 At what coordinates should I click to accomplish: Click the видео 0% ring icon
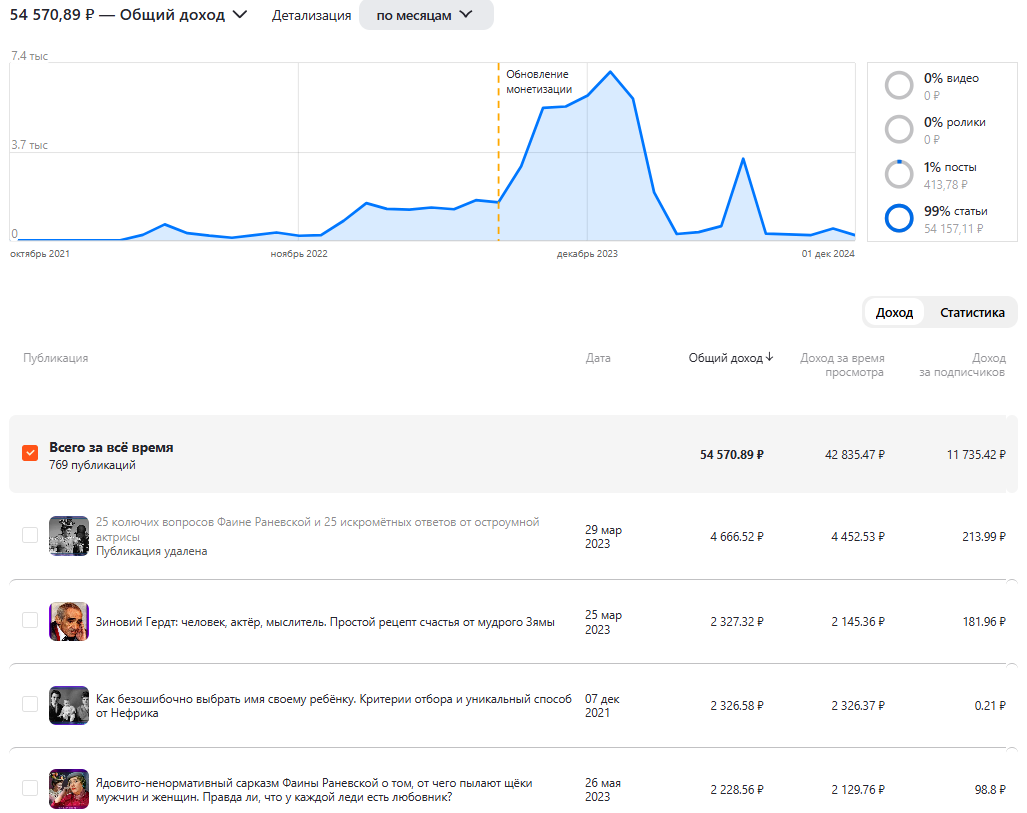pos(899,85)
